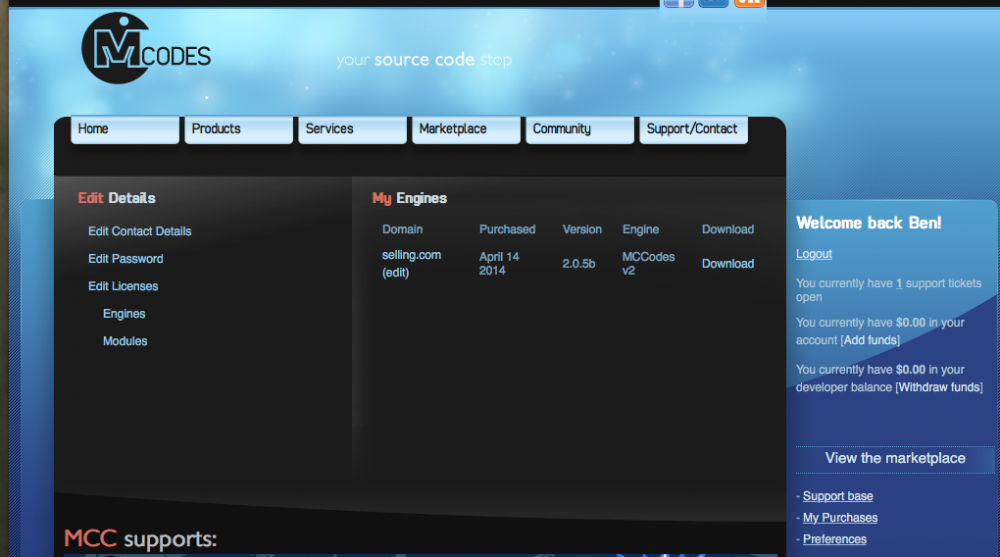Click the Facebook icon at top
The width and height of the screenshot is (1000, 557).
(678, 3)
